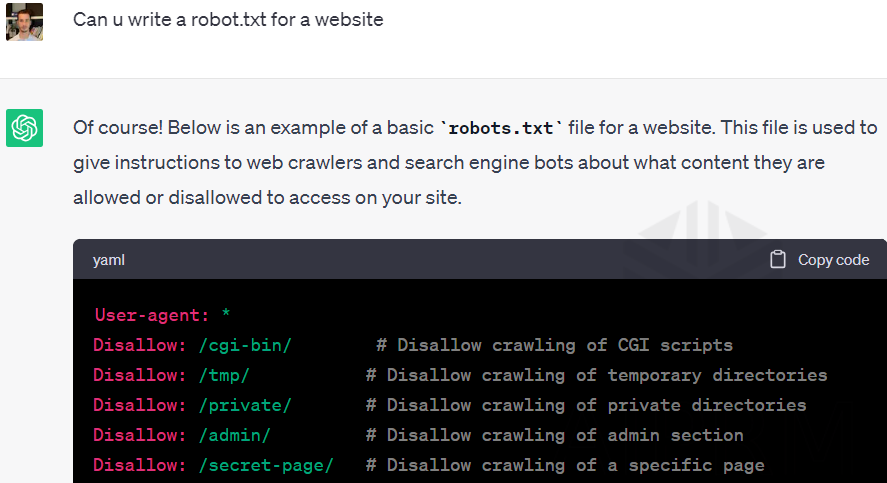Click the inline 'robots.txt' code text

501,128
